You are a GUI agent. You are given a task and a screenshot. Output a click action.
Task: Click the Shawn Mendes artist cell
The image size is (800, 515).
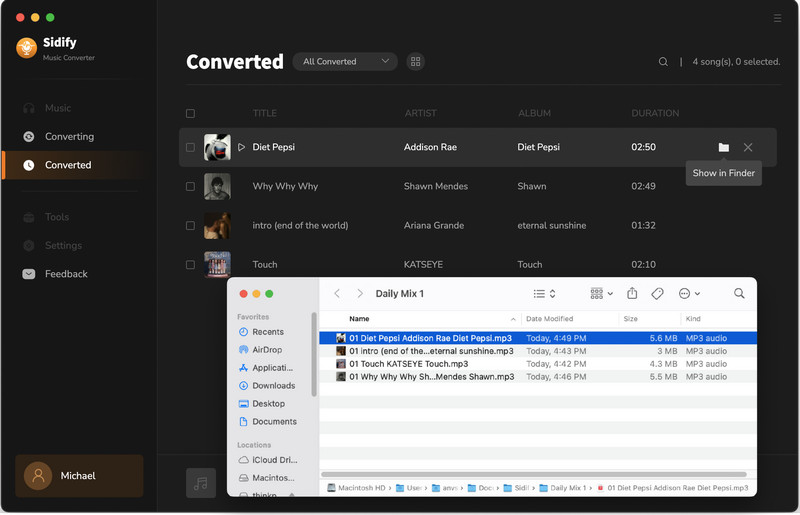click(x=436, y=186)
